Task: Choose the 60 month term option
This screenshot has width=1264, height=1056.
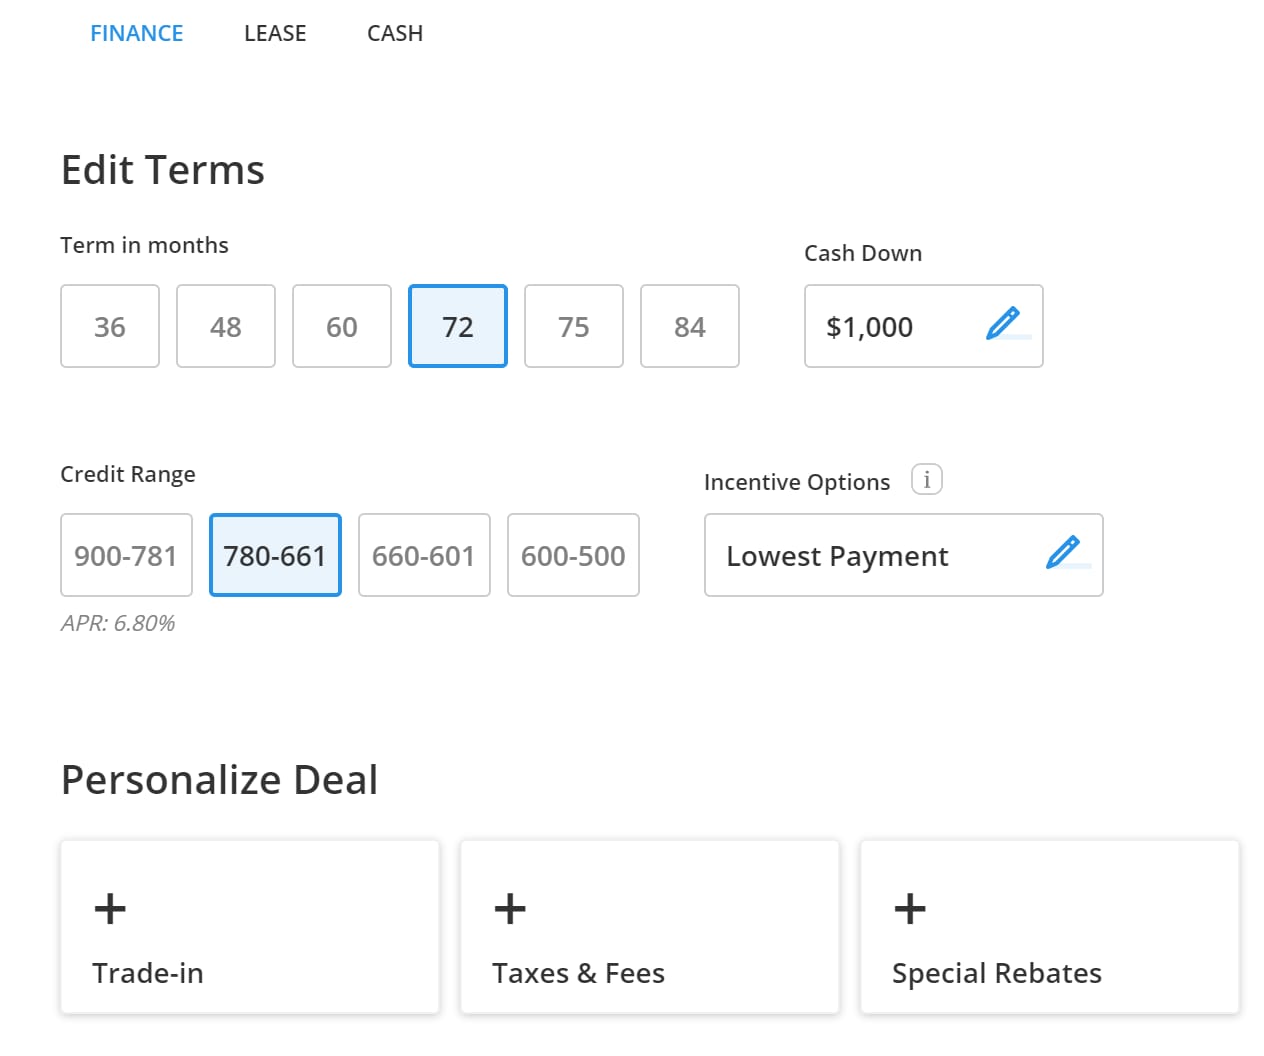Action: tap(342, 327)
